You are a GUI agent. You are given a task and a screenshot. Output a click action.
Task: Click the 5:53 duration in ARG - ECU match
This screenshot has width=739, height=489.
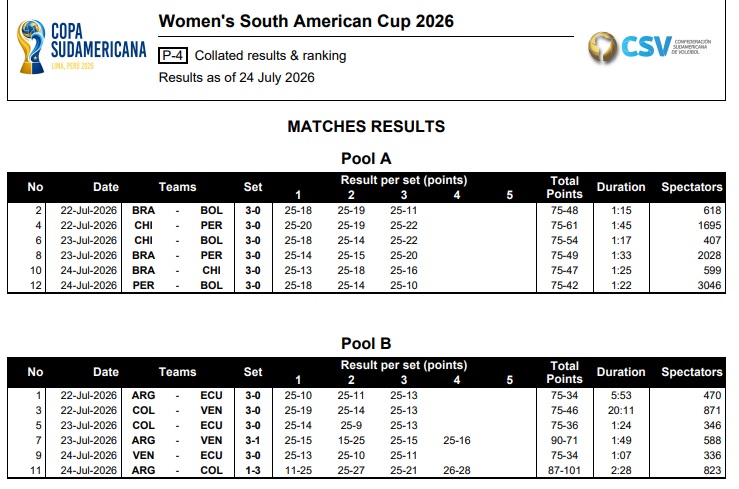pos(621,395)
